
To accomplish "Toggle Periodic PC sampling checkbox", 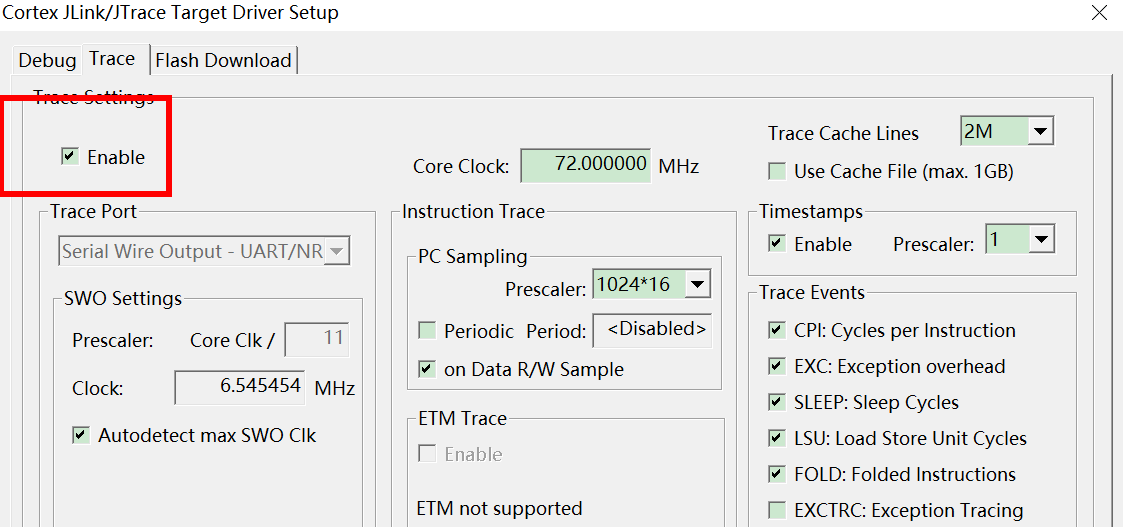I will click(427, 332).
